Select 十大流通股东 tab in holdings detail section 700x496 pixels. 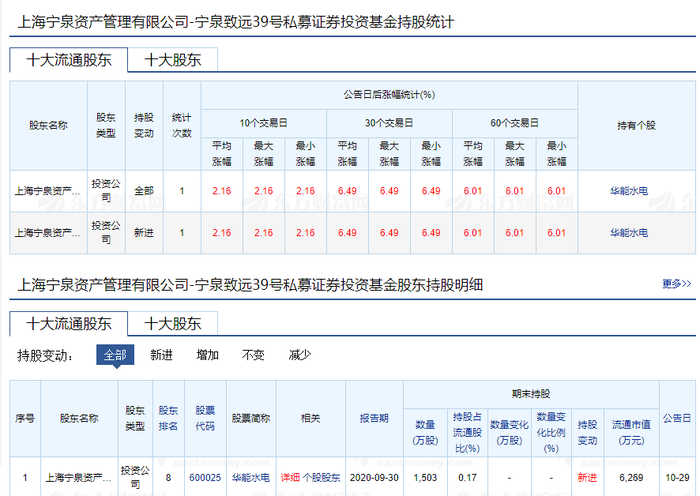69,324
